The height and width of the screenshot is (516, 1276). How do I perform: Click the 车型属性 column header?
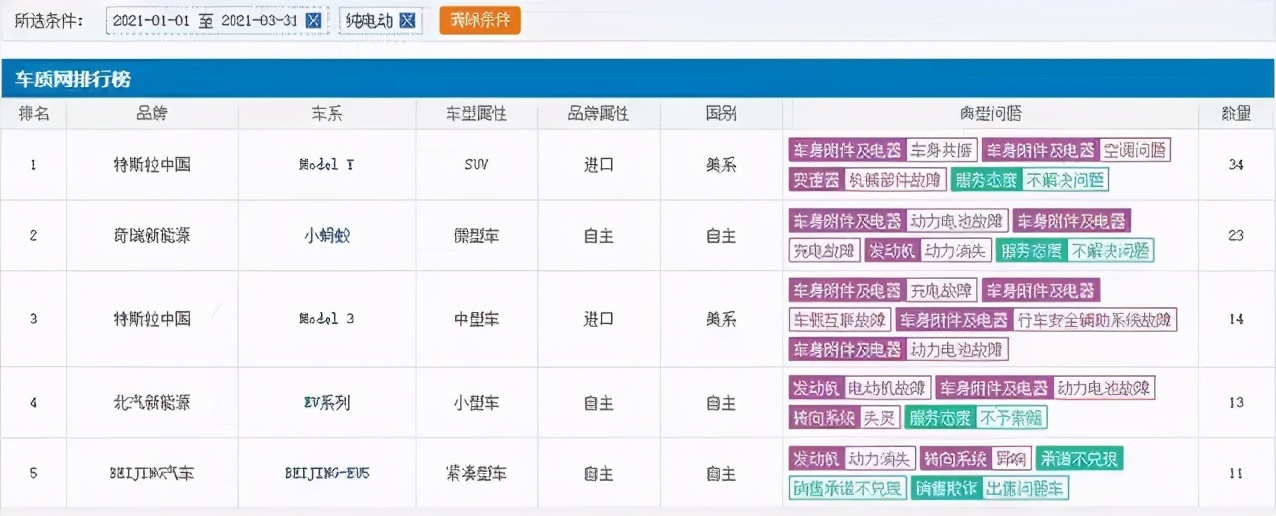476,114
